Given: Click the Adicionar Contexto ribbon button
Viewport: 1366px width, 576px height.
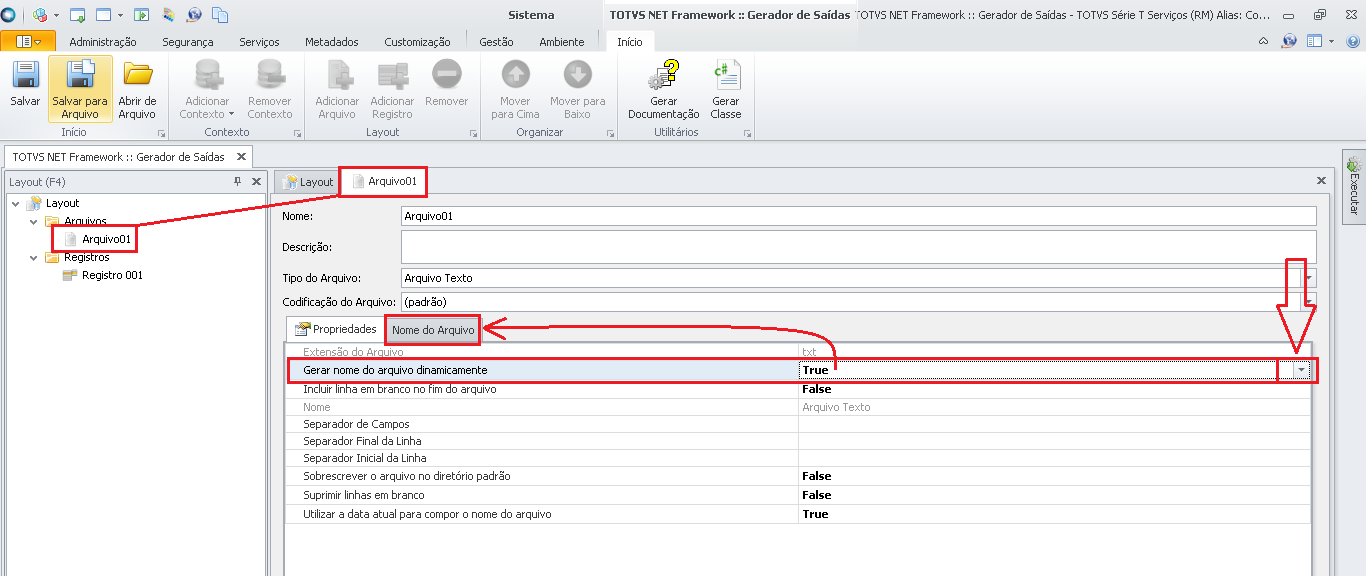Looking at the screenshot, I should pos(207,88).
